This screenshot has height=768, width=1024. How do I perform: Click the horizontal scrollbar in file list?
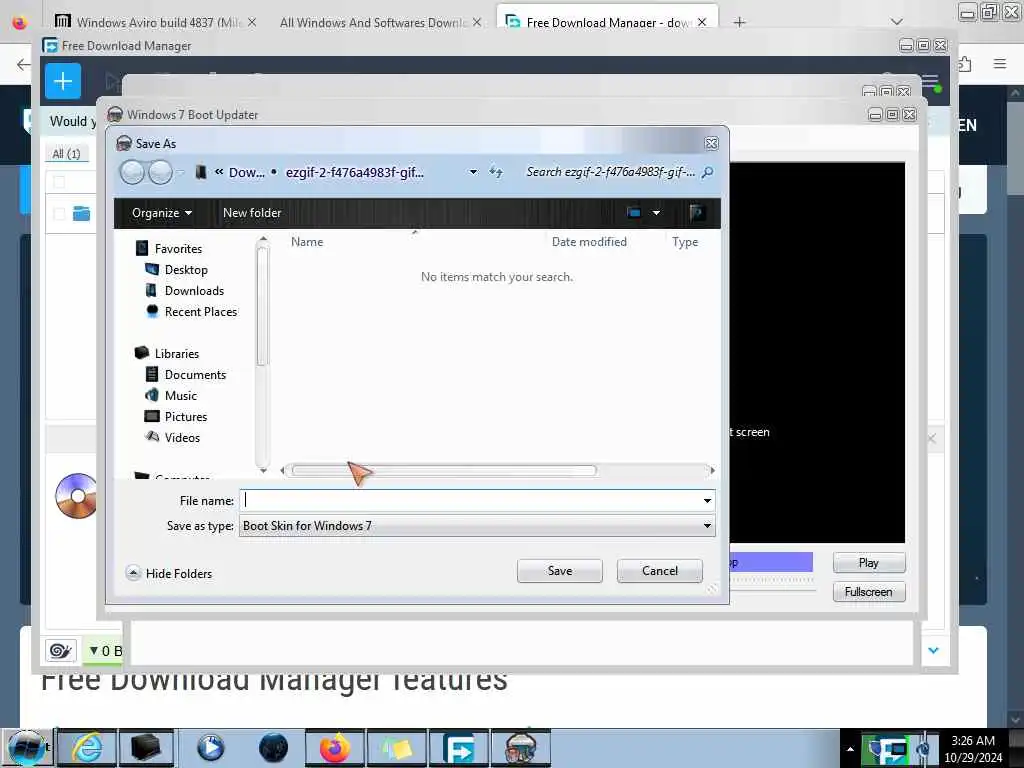(444, 470)
